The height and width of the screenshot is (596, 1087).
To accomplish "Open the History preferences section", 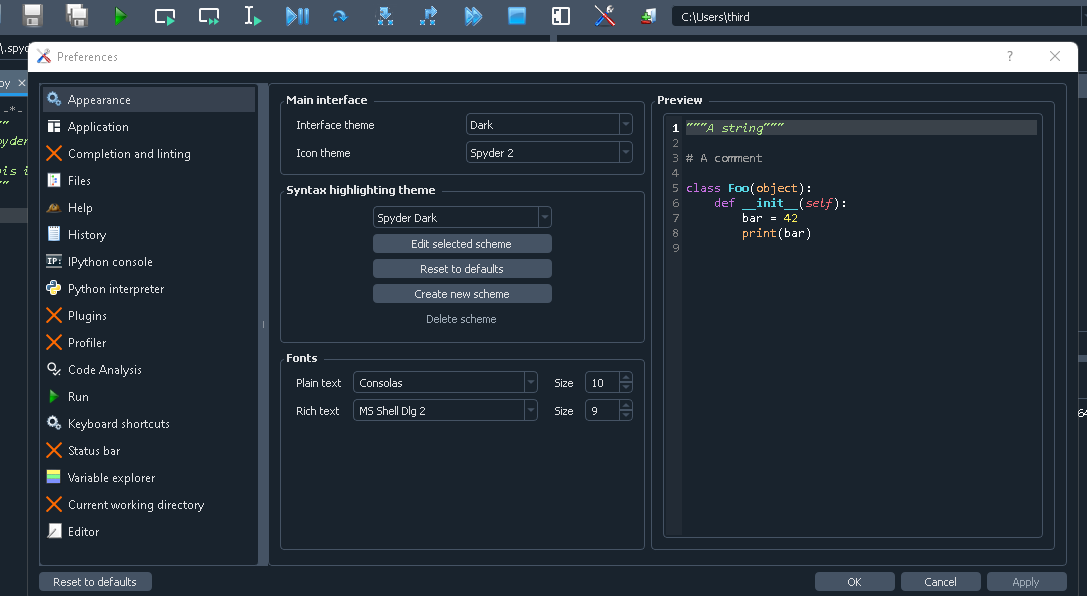I will (149, 235).
